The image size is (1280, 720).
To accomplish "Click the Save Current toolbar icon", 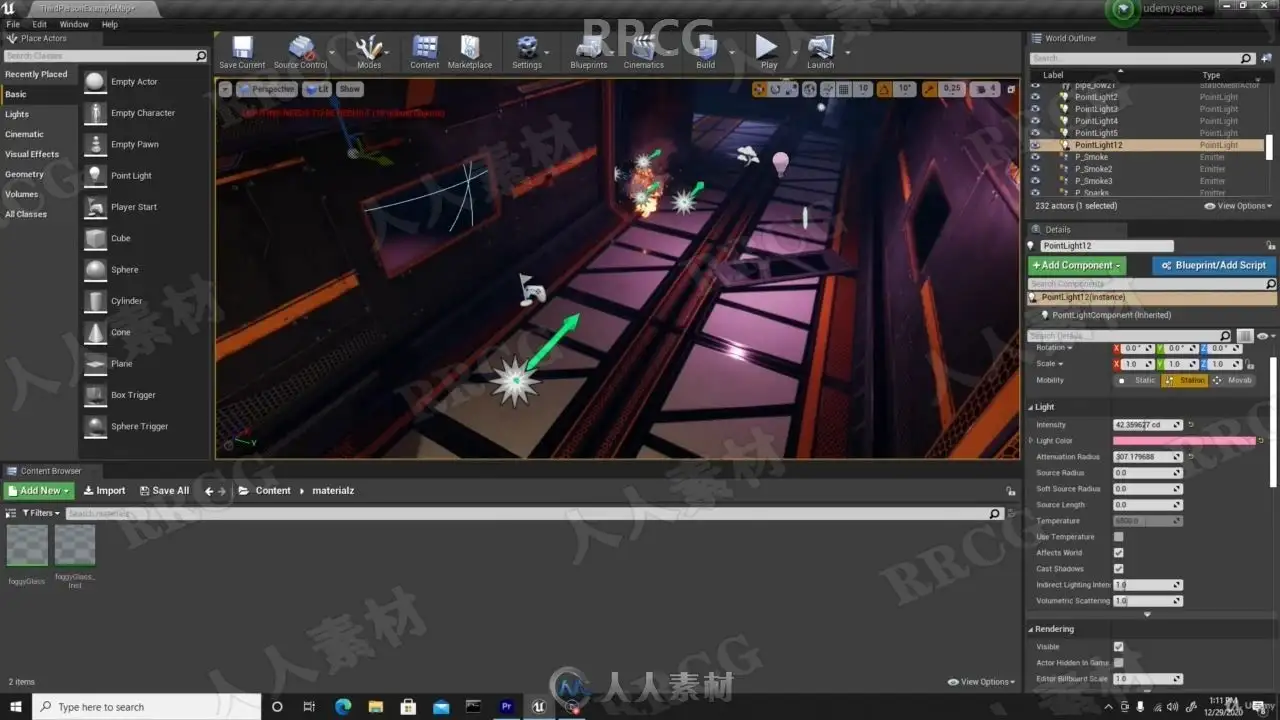I will [x=242, y=52].
